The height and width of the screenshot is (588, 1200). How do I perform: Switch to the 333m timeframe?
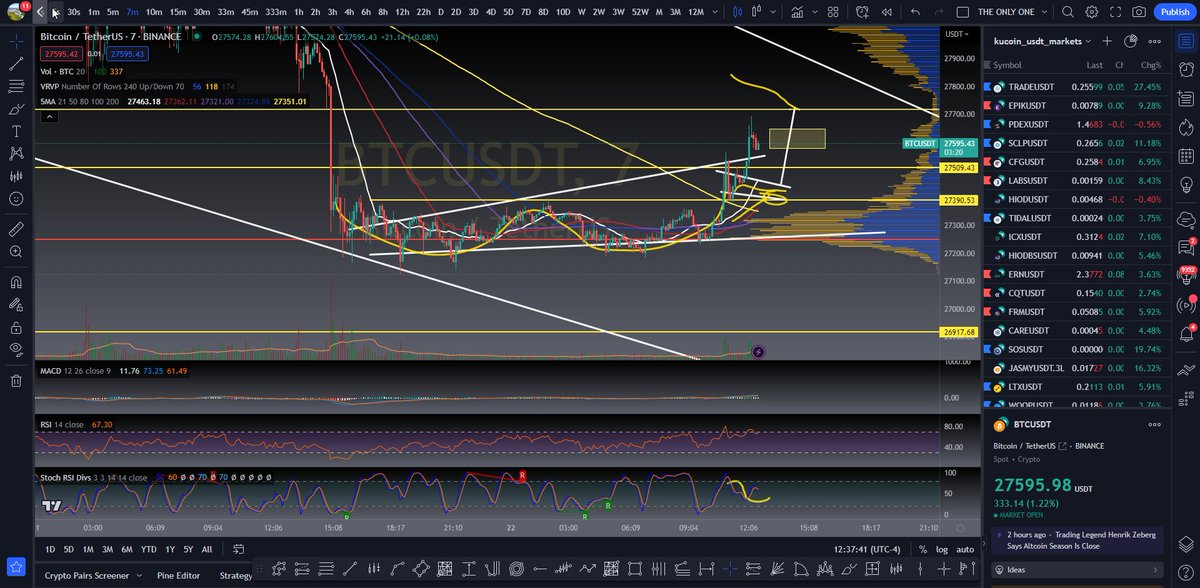pos(277,12)
